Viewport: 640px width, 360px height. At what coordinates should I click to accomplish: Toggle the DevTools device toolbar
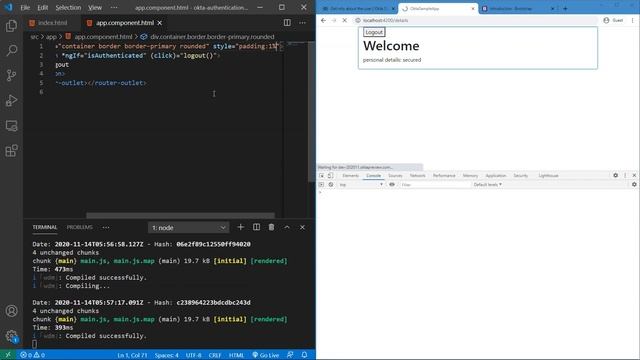pos(331,176)
